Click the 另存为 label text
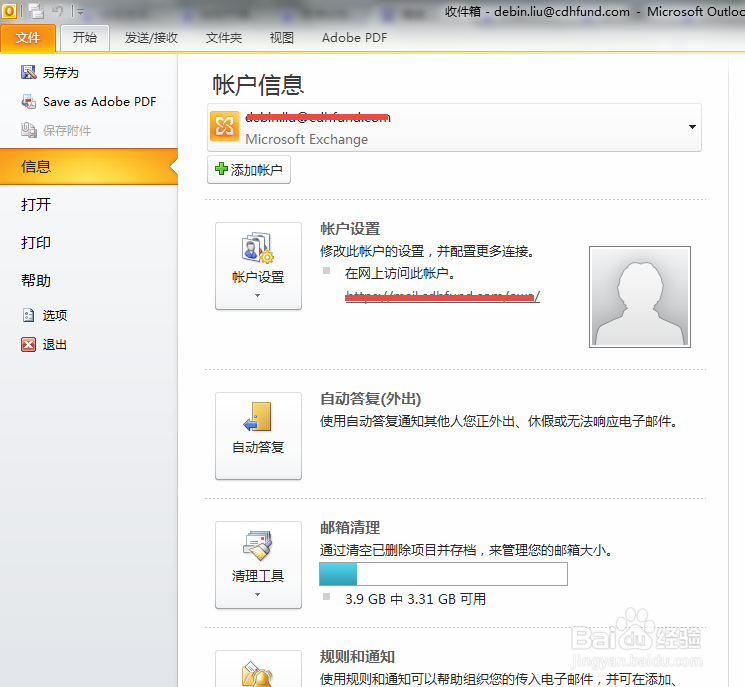 61,72
